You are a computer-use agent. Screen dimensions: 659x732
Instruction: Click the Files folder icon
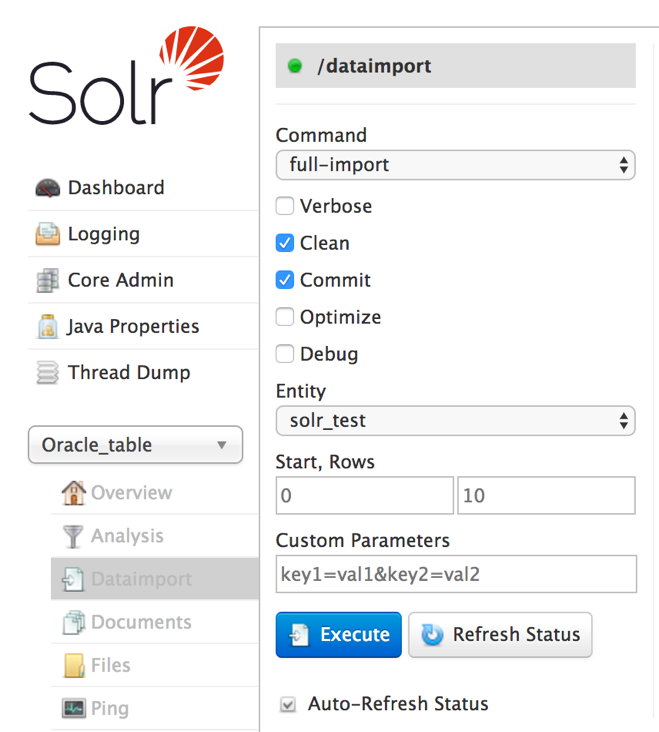73,666
